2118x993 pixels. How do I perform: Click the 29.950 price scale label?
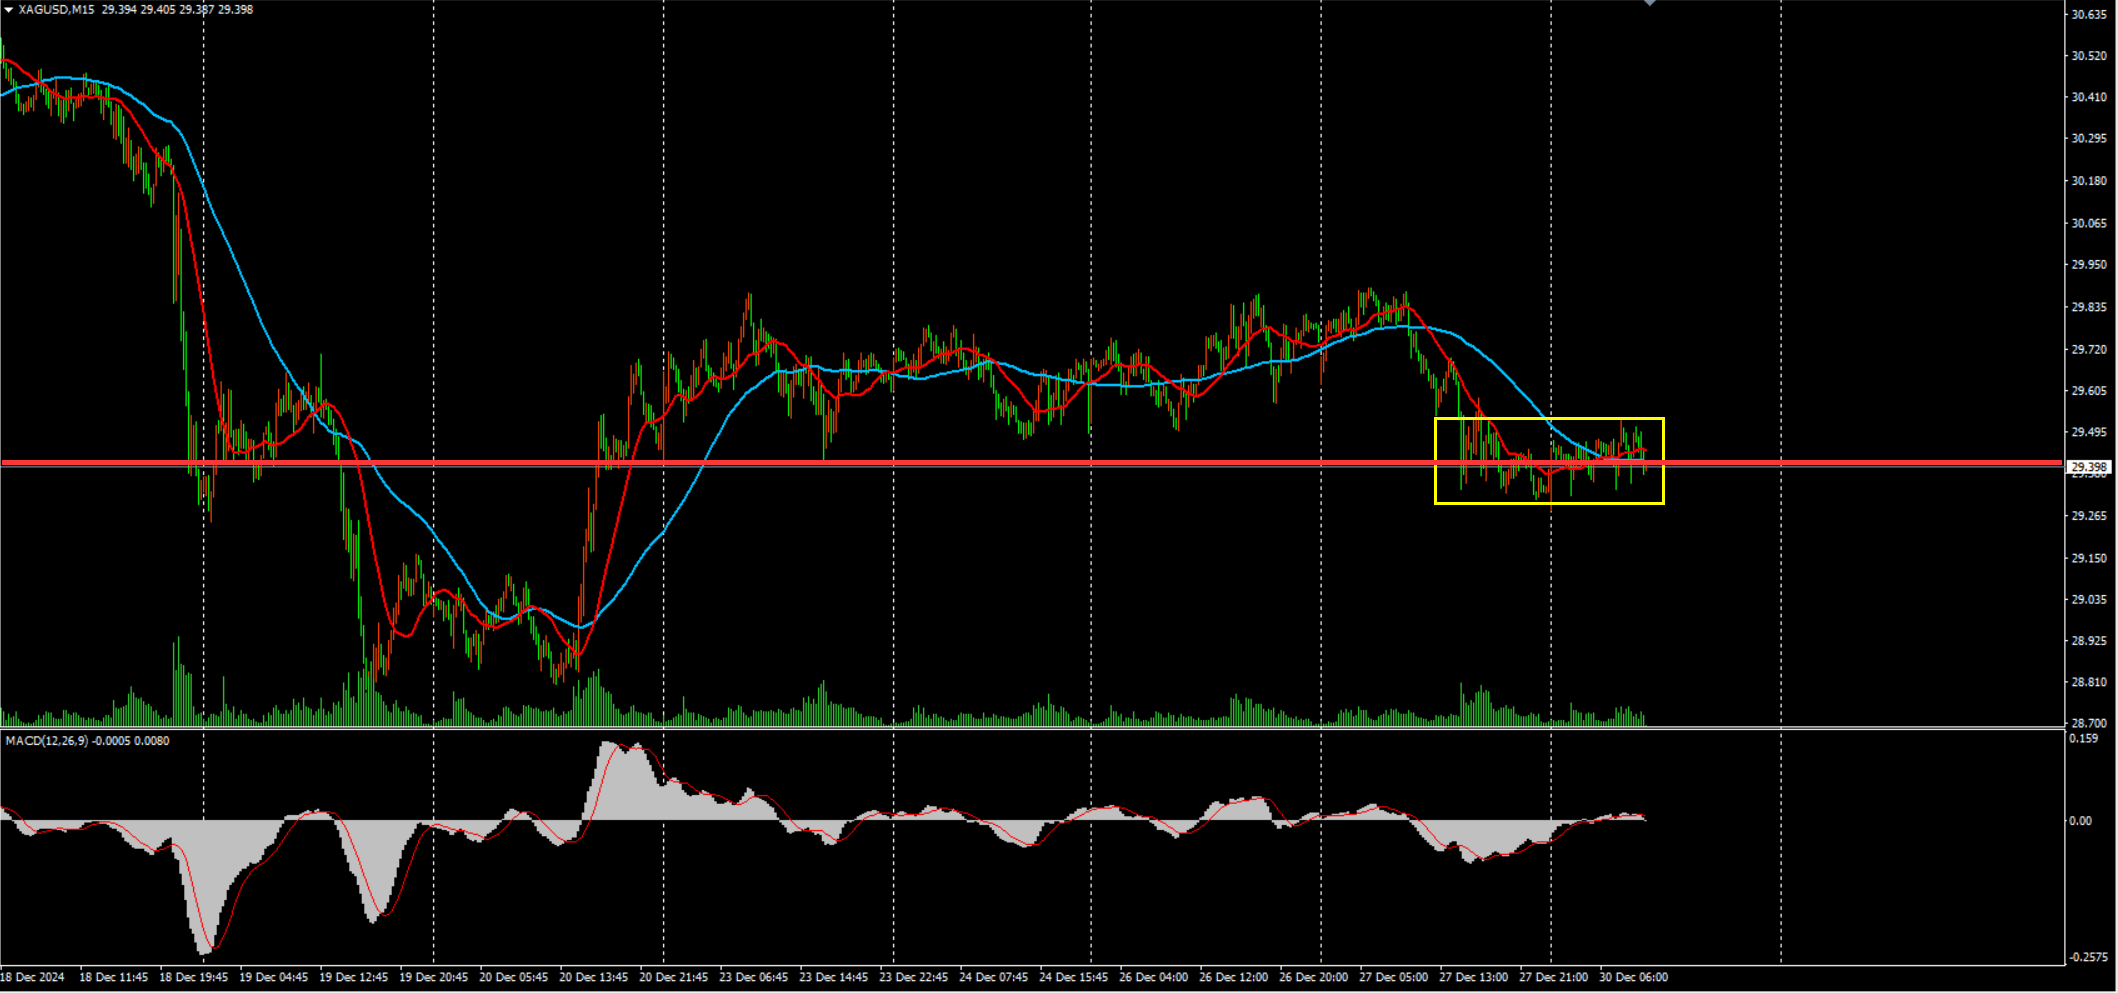pos(2089,266)
